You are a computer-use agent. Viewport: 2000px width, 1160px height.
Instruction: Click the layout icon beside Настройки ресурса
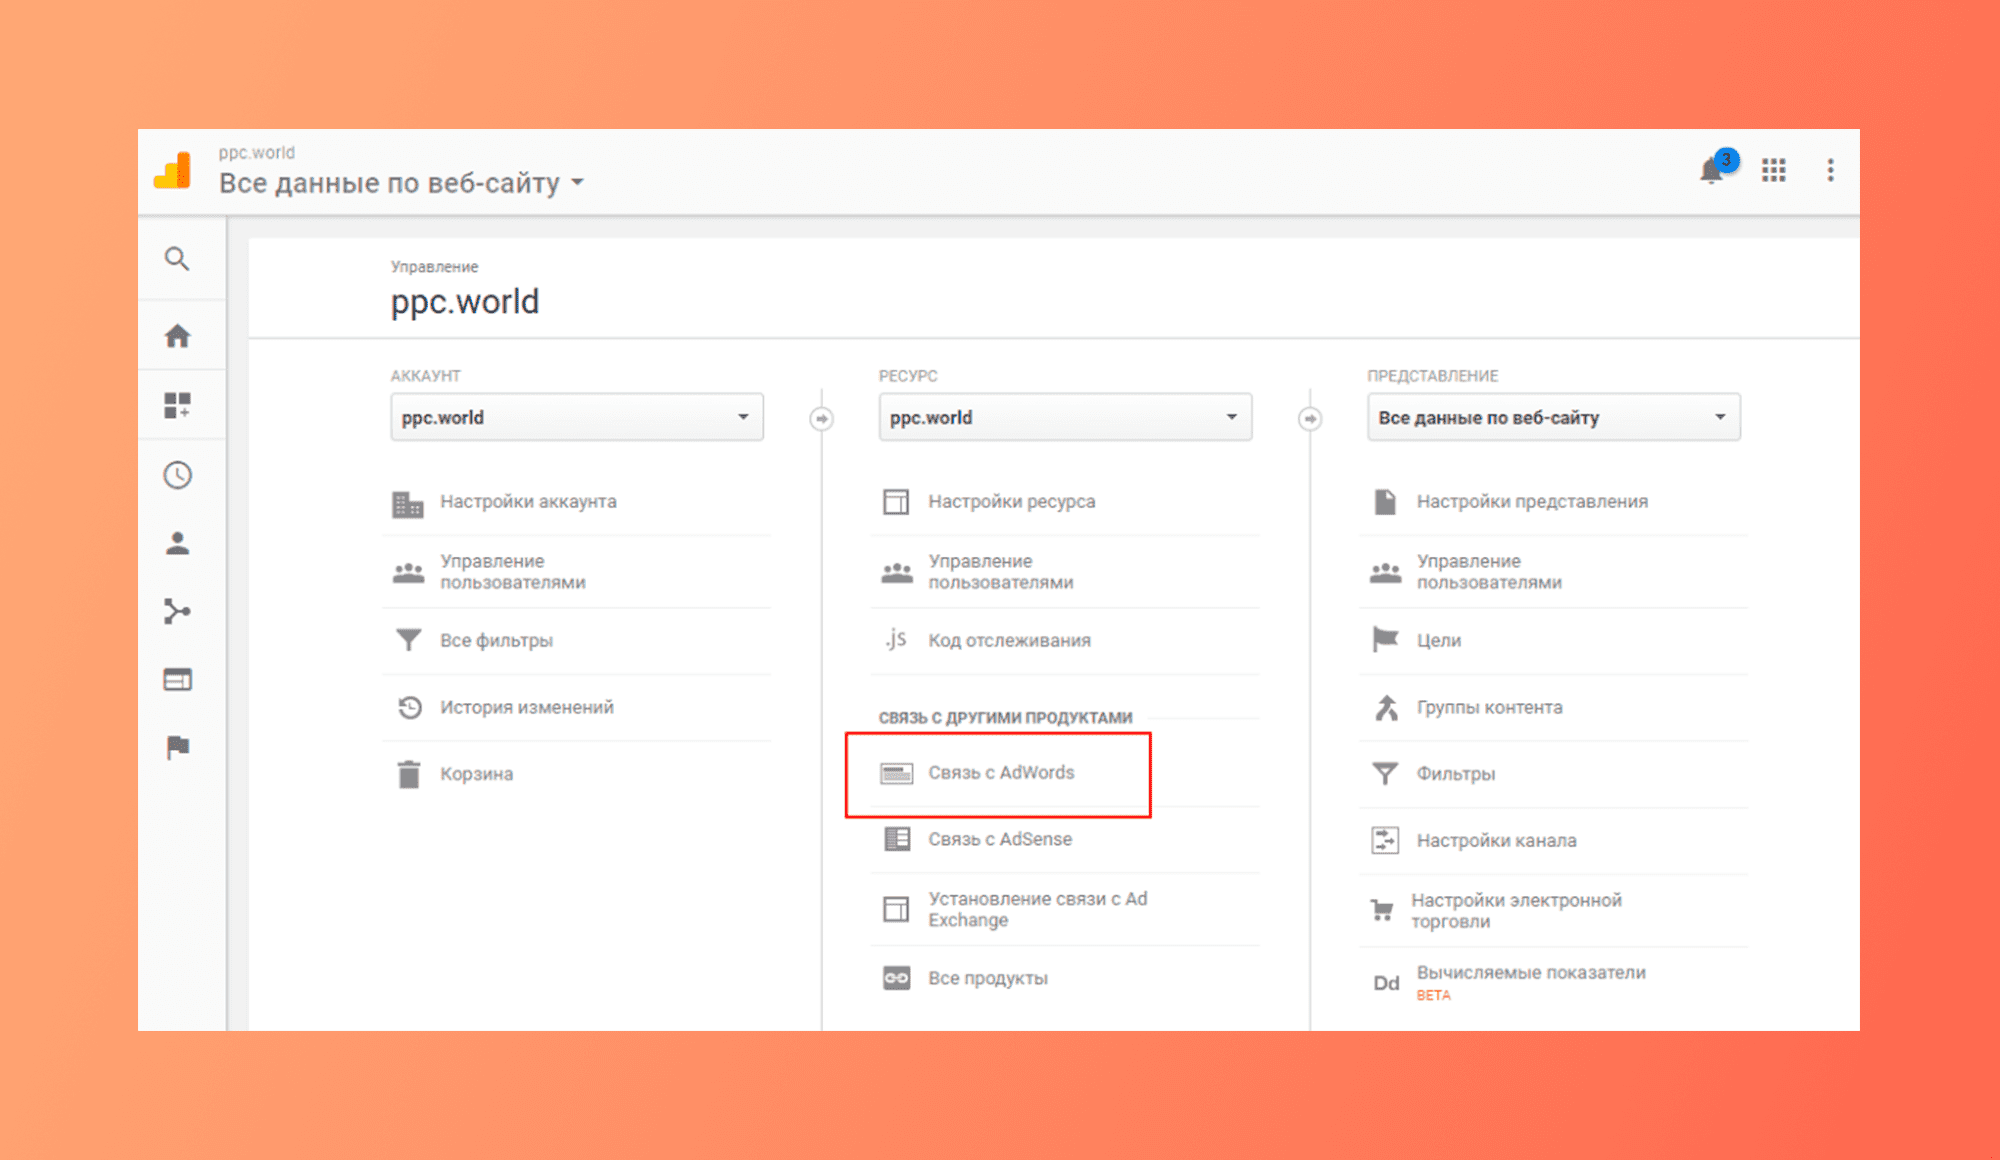896,502
